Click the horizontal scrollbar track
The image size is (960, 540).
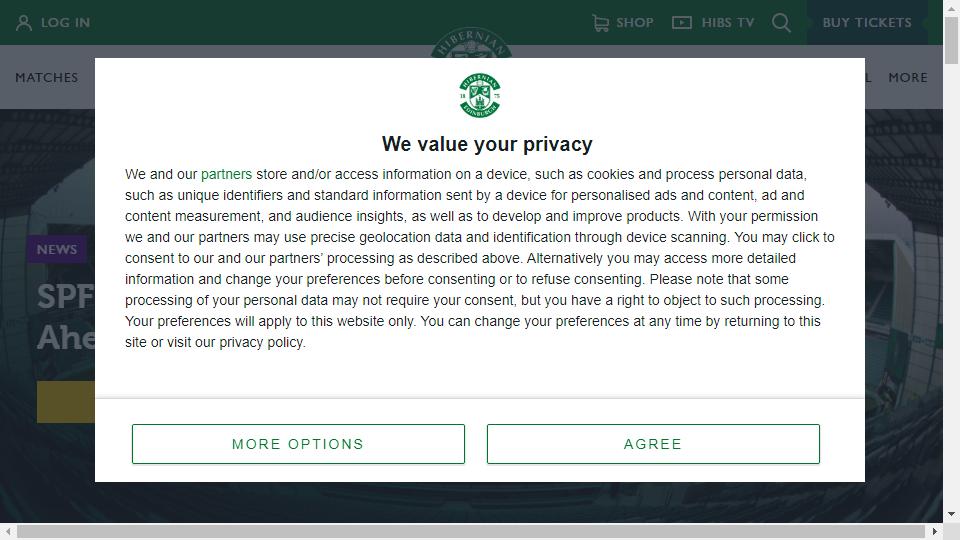coord(471,531)
